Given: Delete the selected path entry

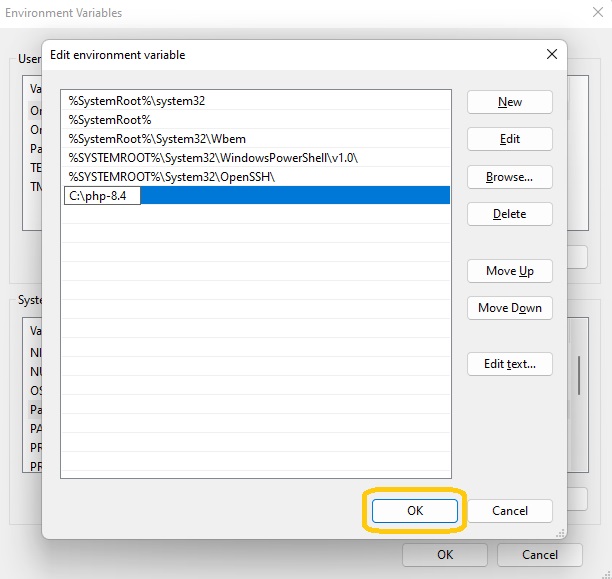Looking at the screenshot, I should [510, 214].
